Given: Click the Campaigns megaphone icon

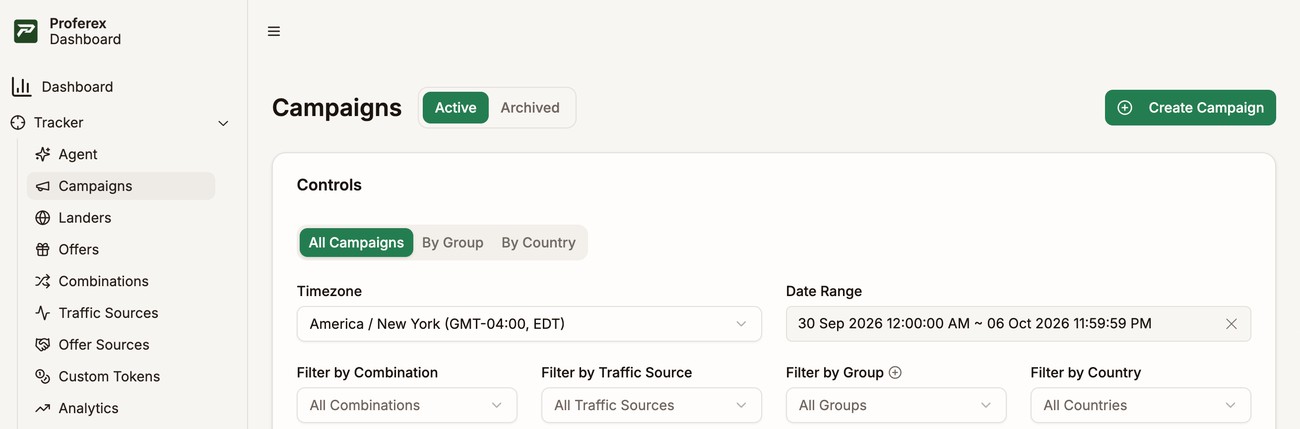Looking at the screenshot, I should pyautogui.click(x=42, y=186).
